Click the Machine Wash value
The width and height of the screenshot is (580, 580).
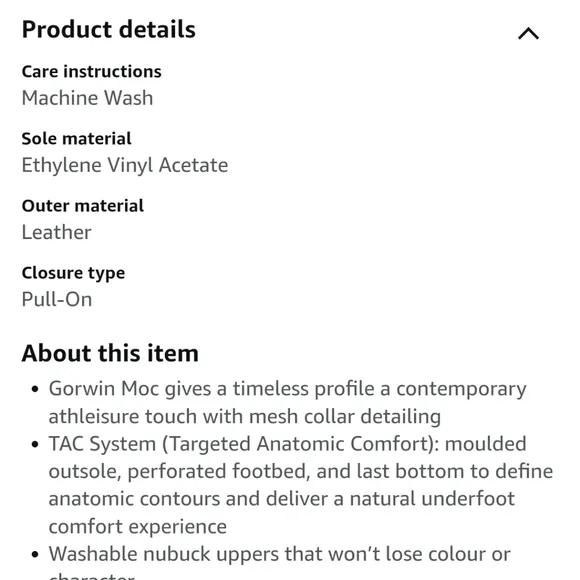(87, 98)
